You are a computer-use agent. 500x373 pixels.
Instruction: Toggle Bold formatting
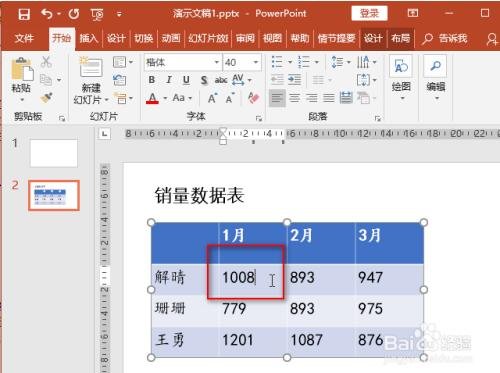pyautogui.click(x=152, y=80)
